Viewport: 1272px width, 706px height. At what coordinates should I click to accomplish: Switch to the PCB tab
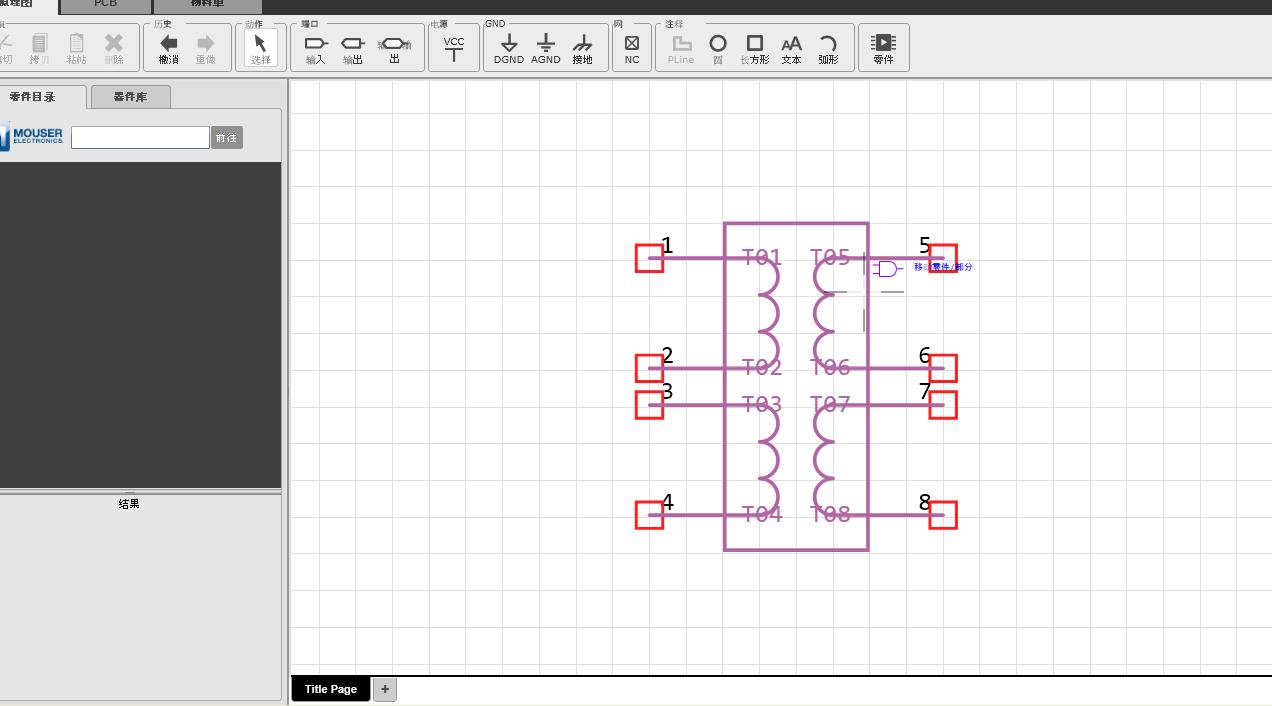coord(105,5)
